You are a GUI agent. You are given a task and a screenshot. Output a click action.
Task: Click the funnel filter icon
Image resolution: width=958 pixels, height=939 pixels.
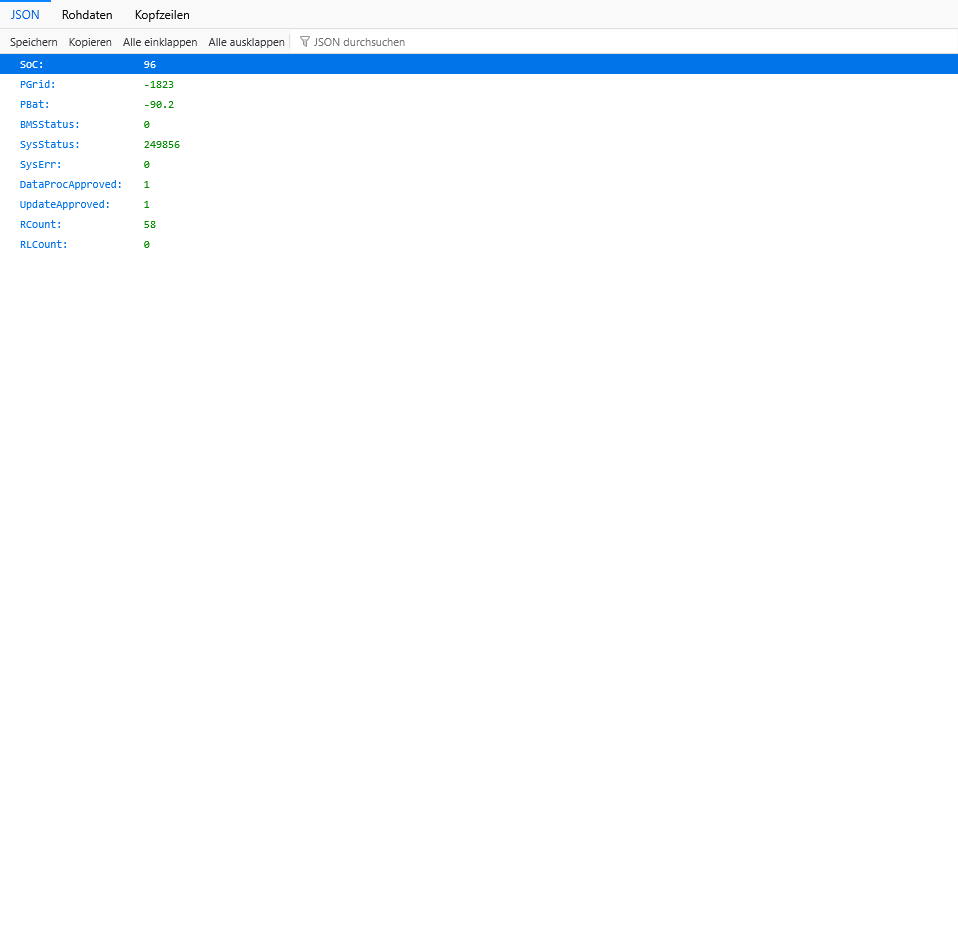[x=305, y=42]
